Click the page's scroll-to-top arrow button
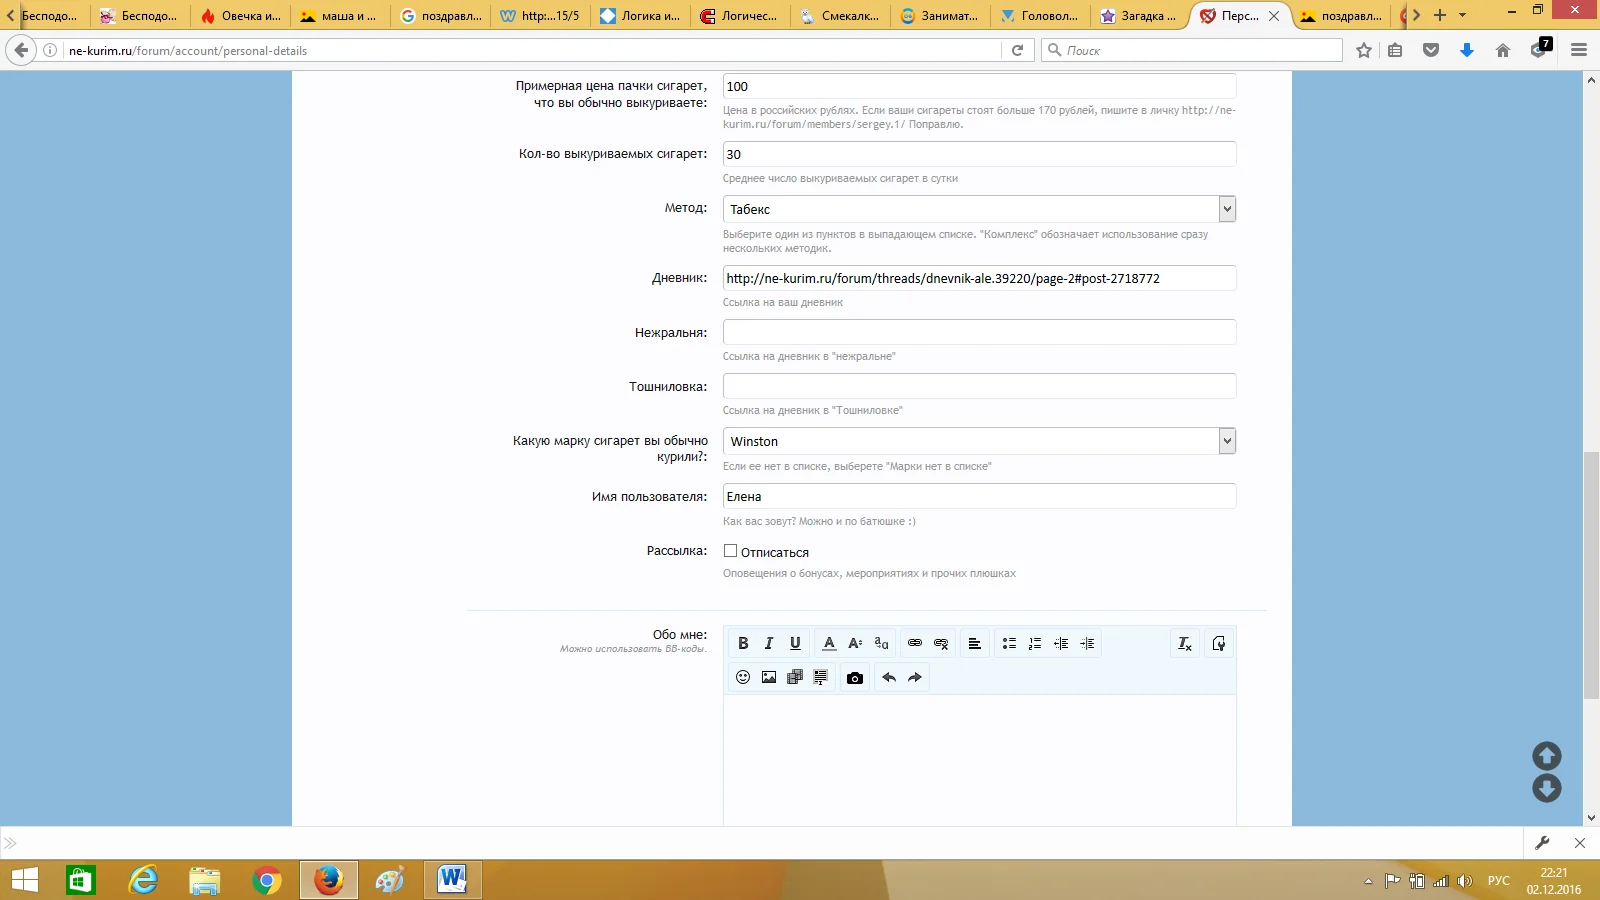Image resolution: width=1600 pixels, height=900 pixels. click(x=1546, y=756)
